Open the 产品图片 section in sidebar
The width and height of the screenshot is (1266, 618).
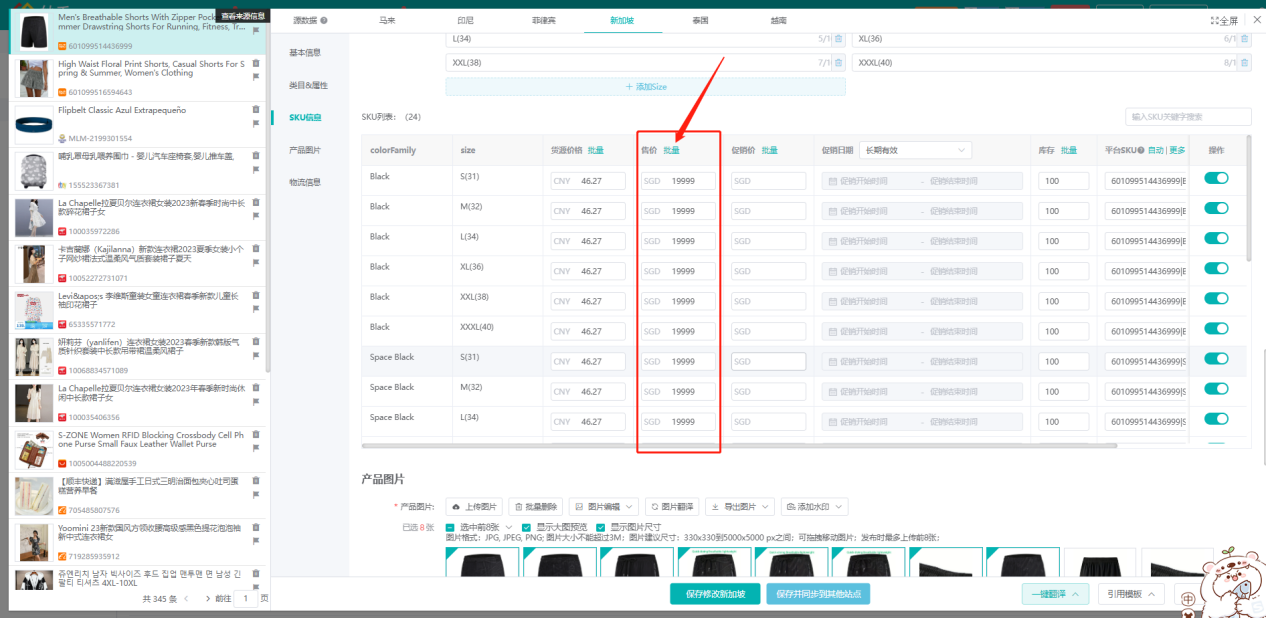click(305, 150)
